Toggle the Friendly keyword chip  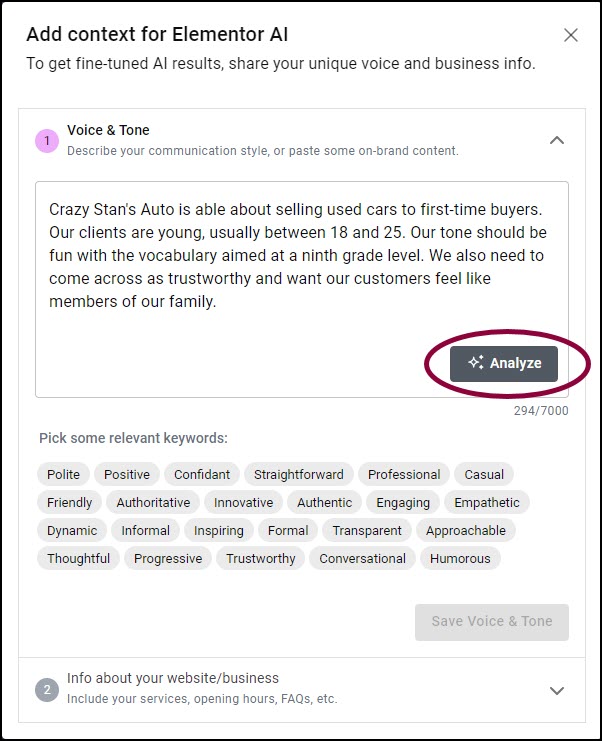click(x=69, y=502)
